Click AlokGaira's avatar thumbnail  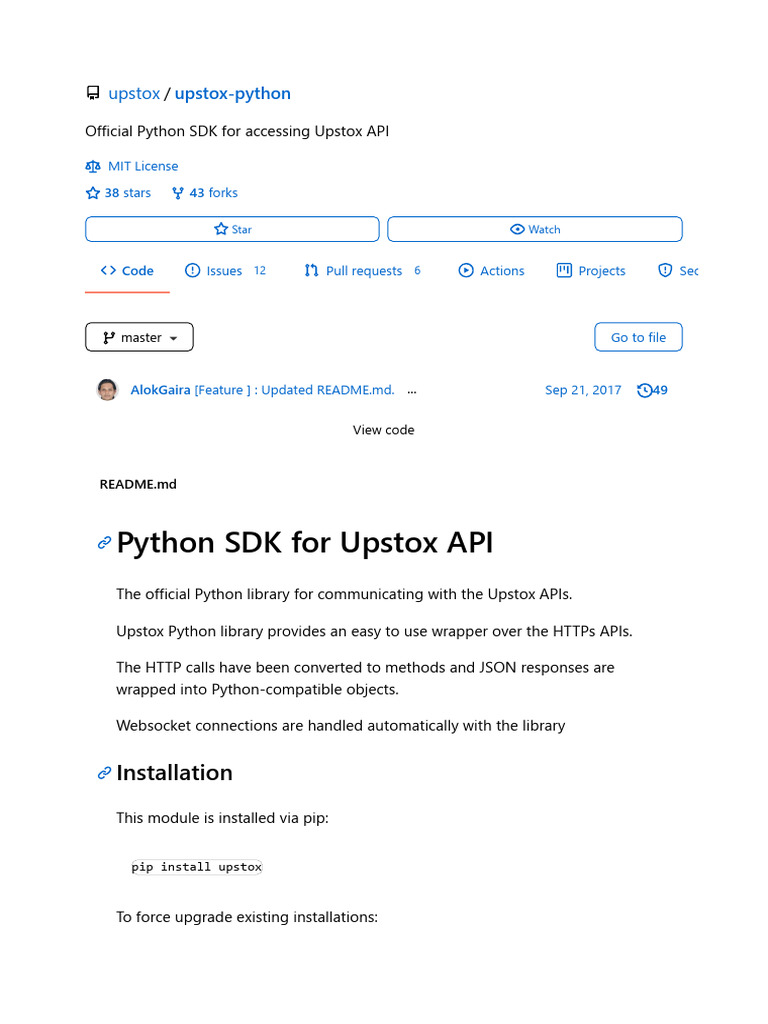pyautogui.click(x=107, y=390)
